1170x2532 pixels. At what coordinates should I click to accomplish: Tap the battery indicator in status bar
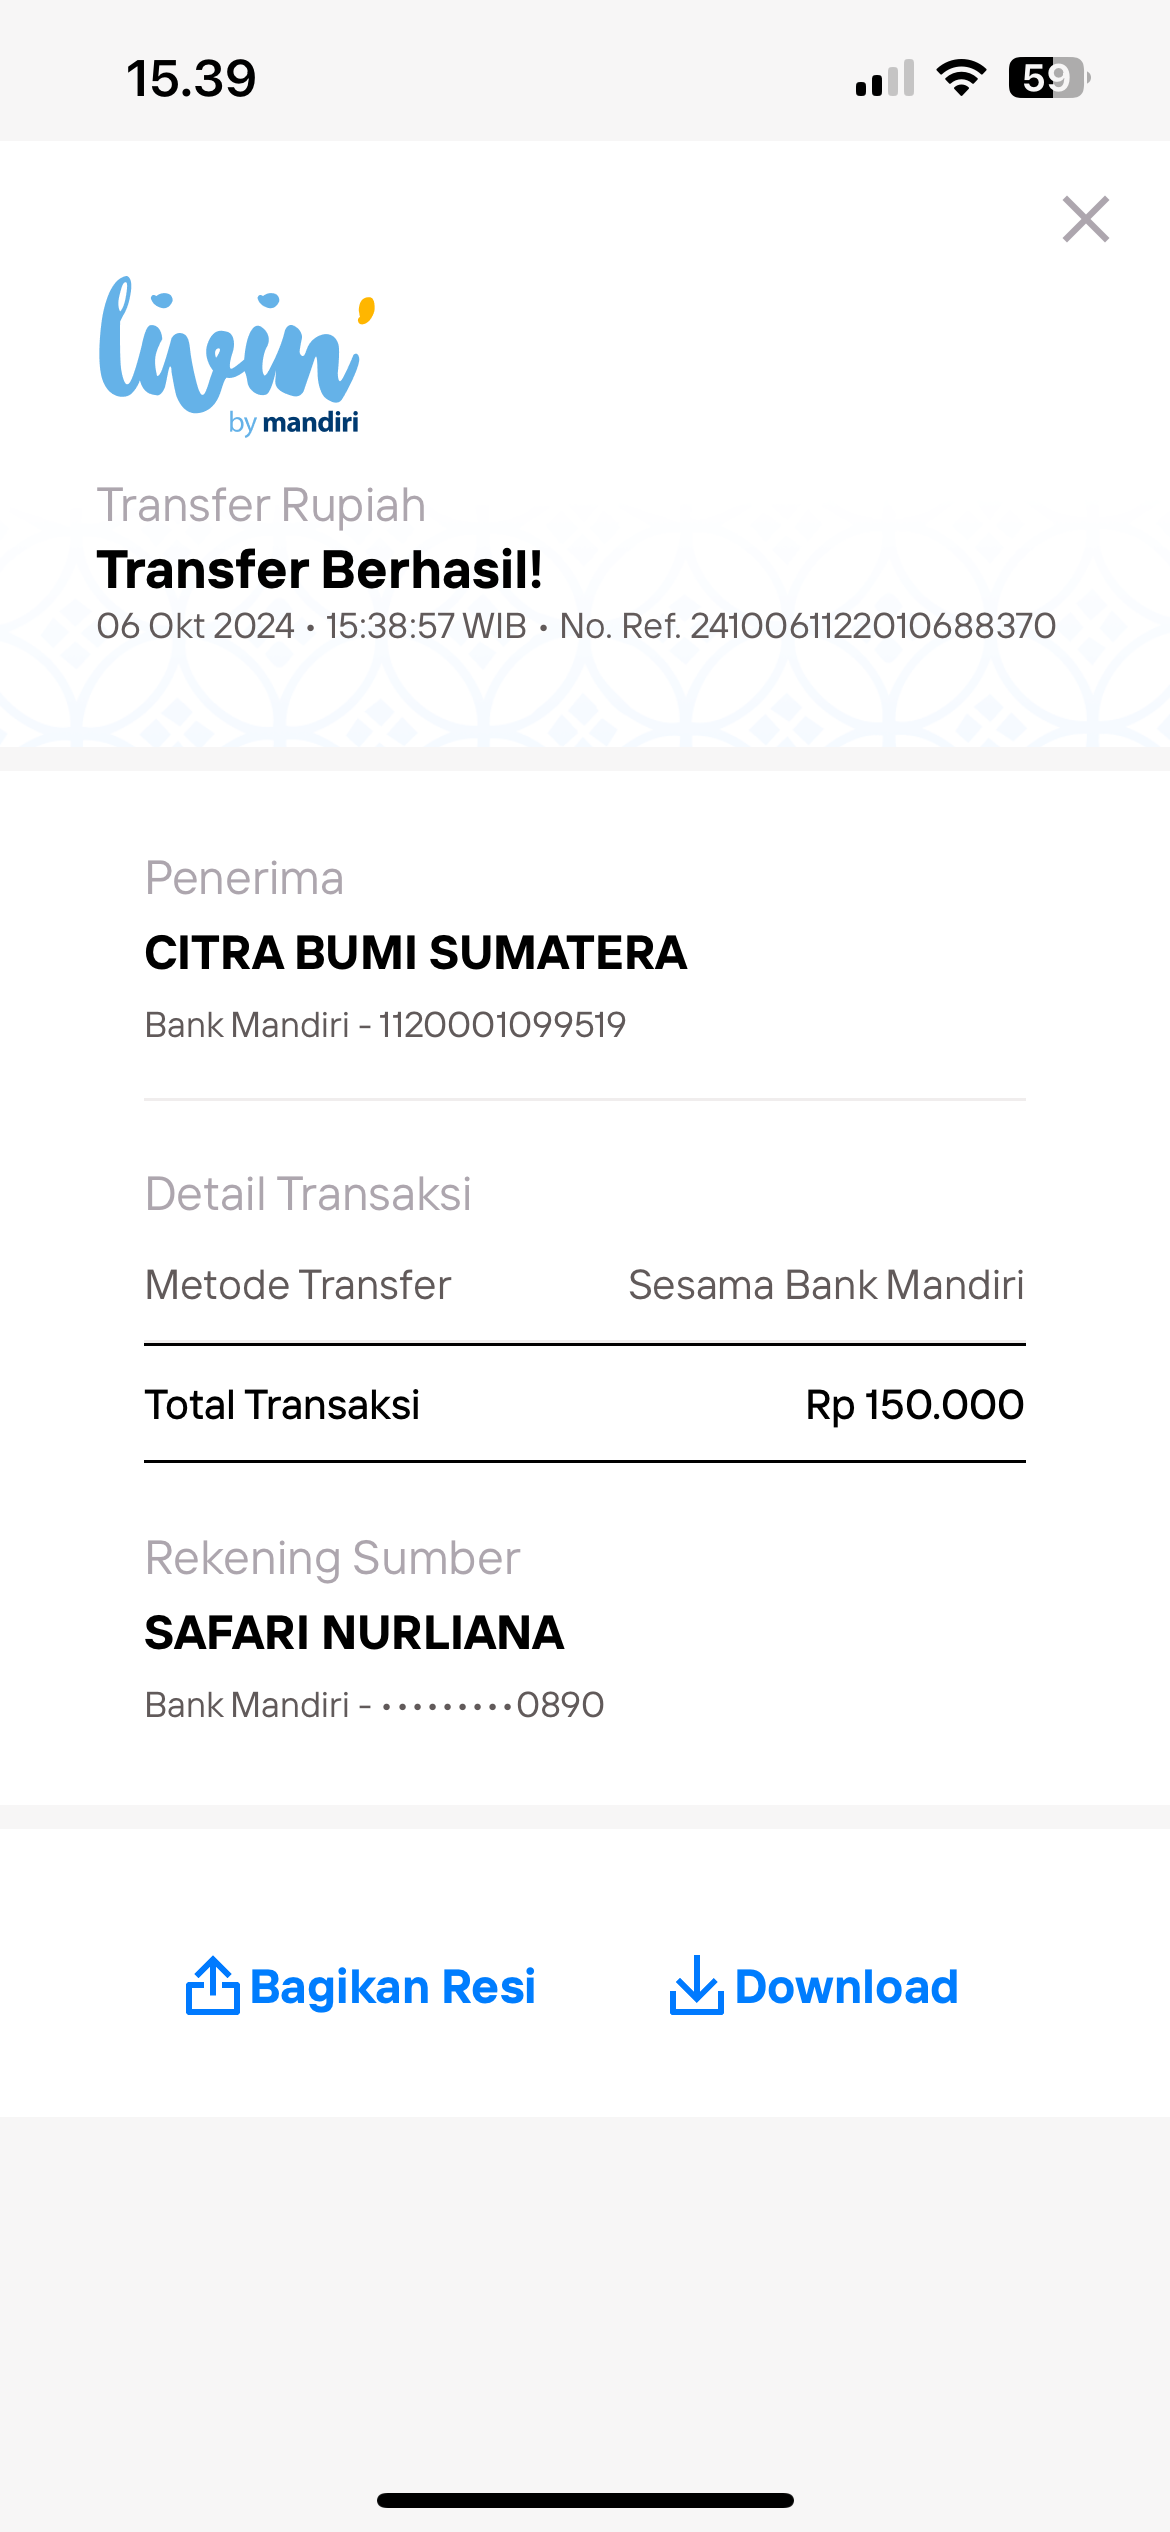(x=1049, y=78)
